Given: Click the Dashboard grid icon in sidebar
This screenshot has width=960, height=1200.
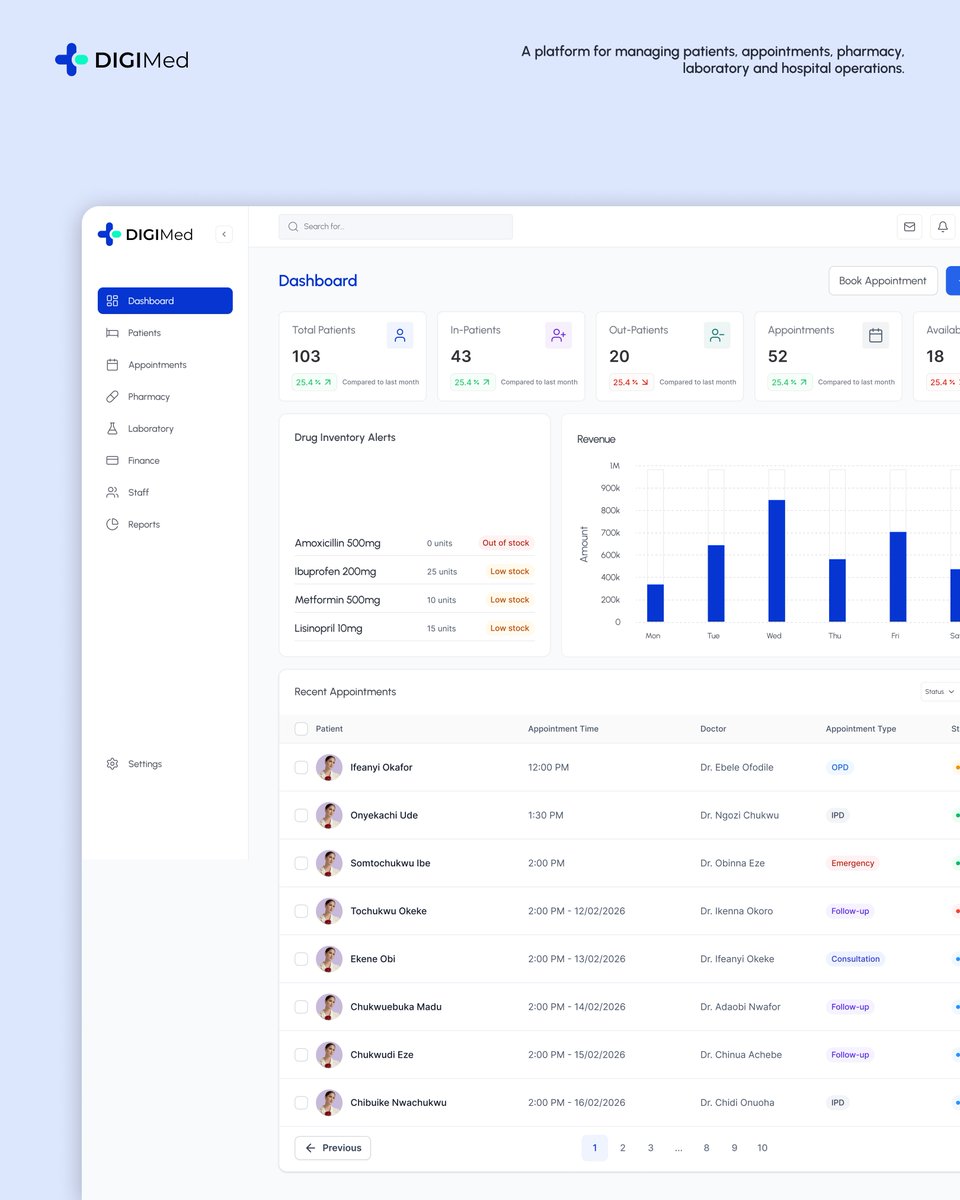Looking at the screenshot, I should pyautogui.click(x=112, y=301).
